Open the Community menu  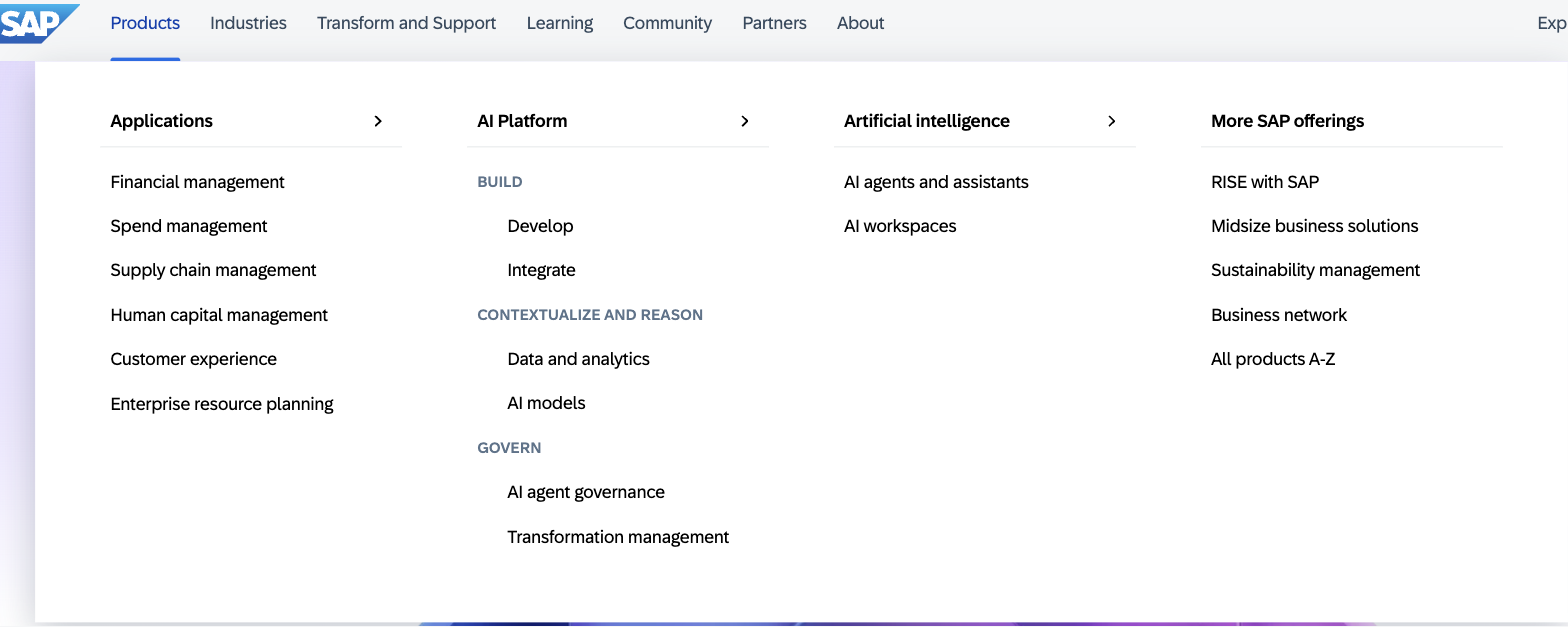tap(668, 23)
